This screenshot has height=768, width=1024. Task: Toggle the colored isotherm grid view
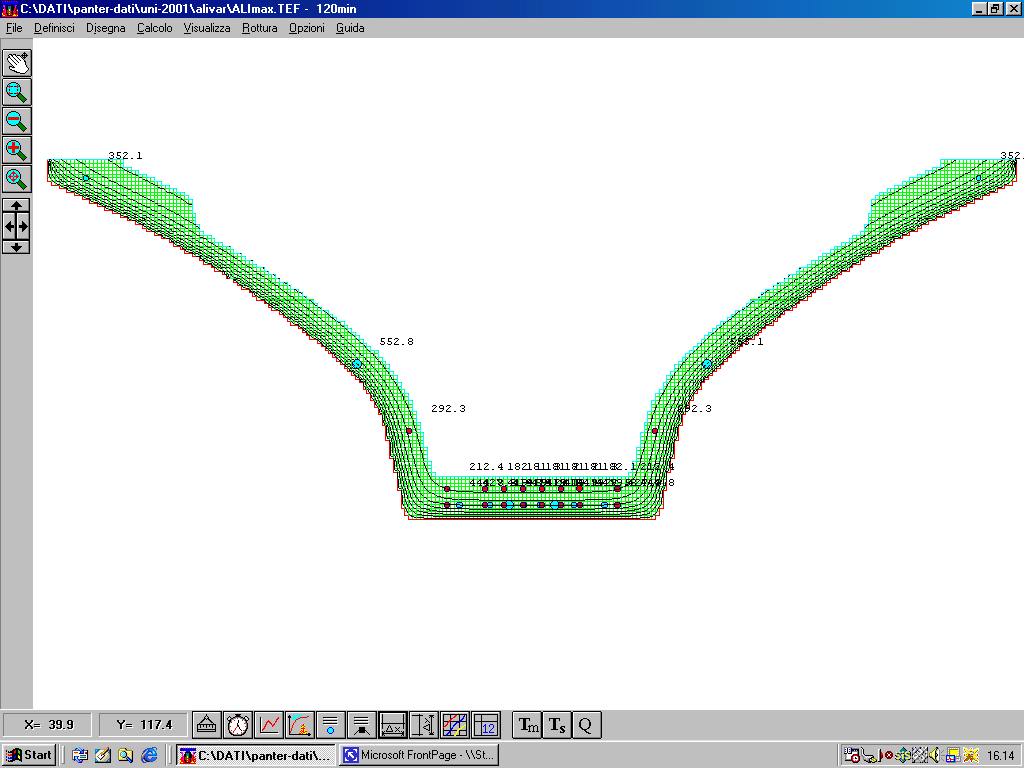point(455,724)
